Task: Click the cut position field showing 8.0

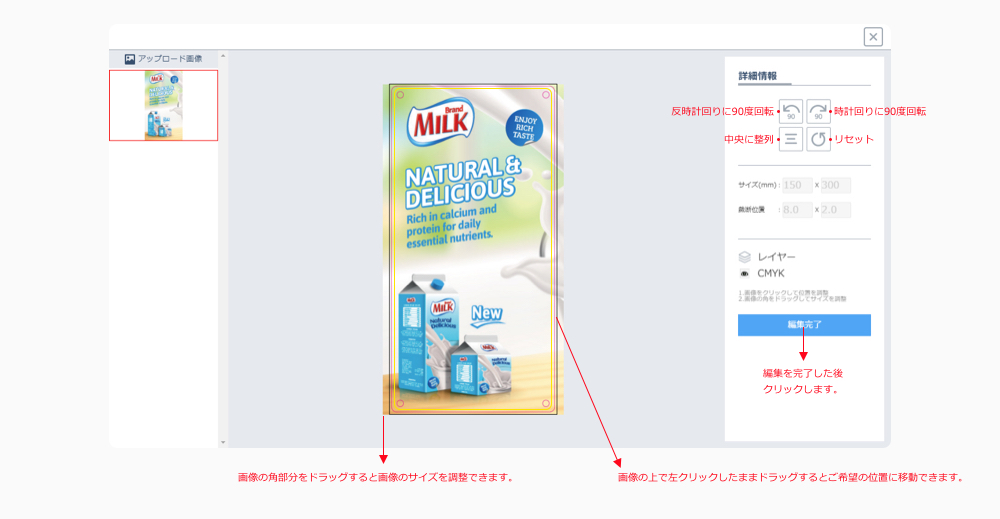Action: [797, 210]
